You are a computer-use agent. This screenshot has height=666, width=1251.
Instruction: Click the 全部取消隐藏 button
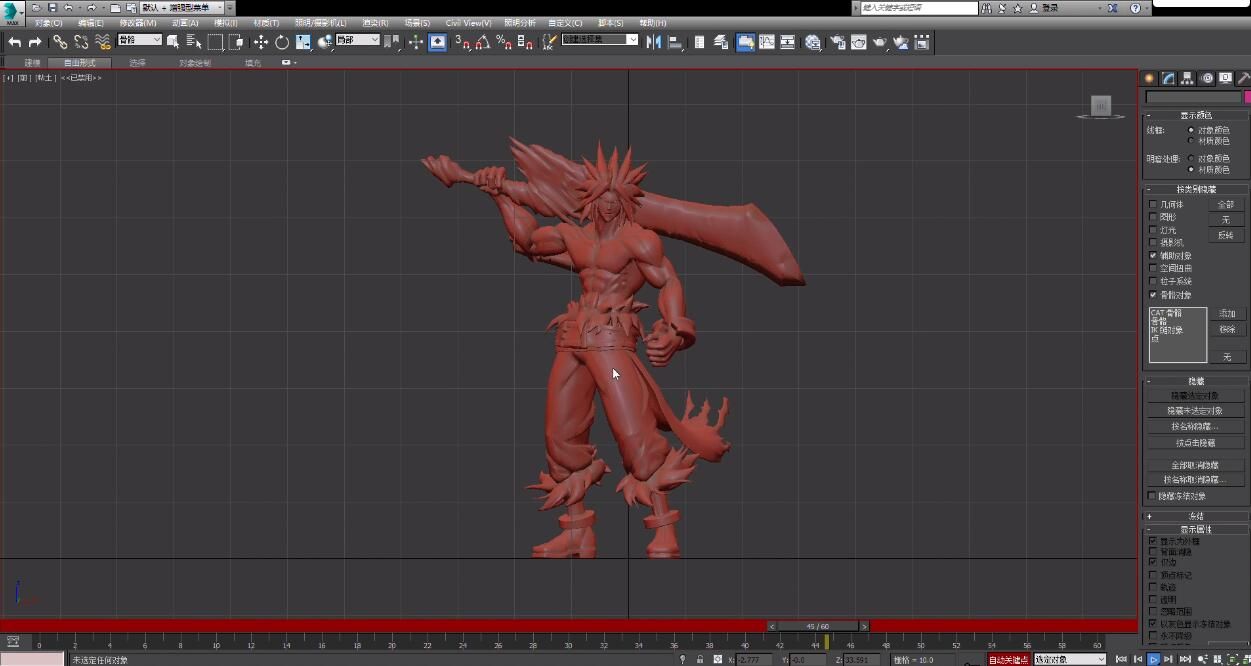tap(1195, 465)
